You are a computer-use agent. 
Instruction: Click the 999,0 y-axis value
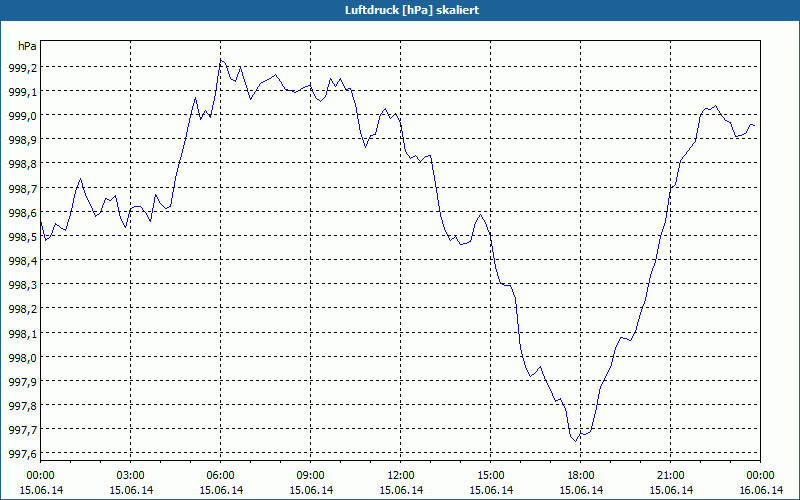pos(22,116)
